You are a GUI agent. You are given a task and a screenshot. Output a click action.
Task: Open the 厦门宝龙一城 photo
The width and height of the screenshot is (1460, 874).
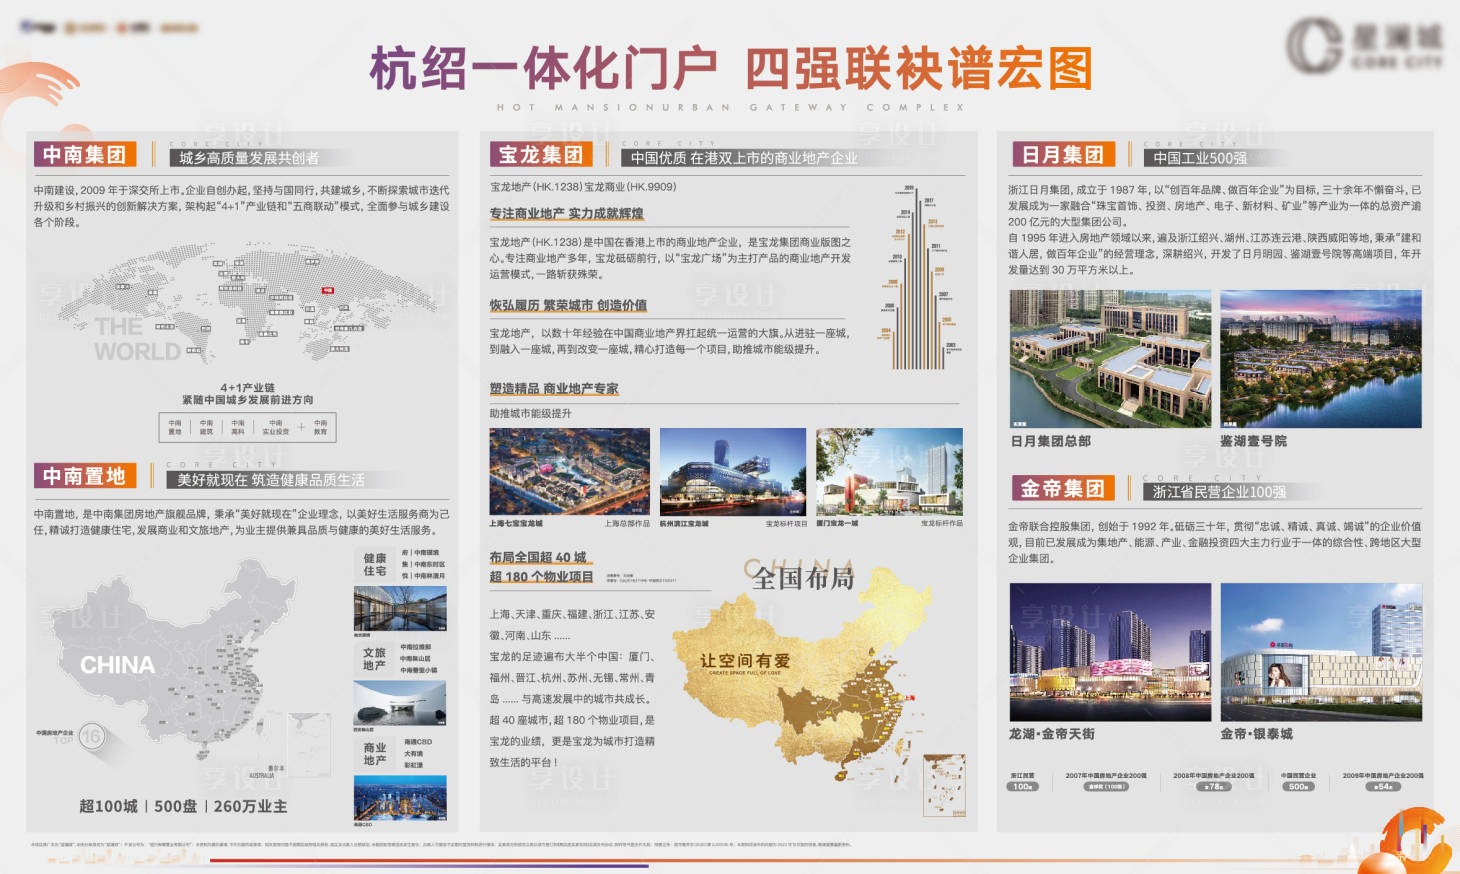coord(889,472)
